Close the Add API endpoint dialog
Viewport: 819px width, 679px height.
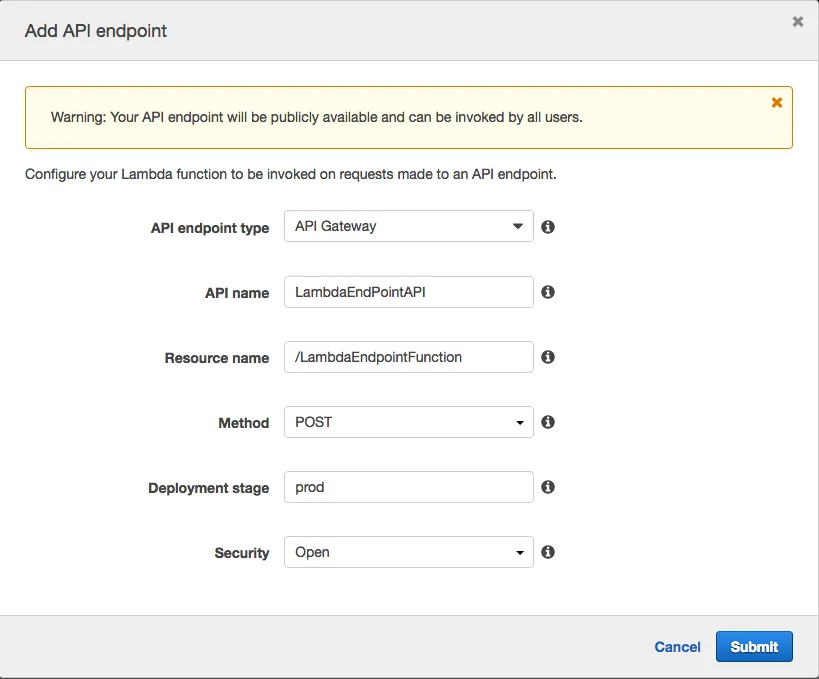tap(797, 22)
